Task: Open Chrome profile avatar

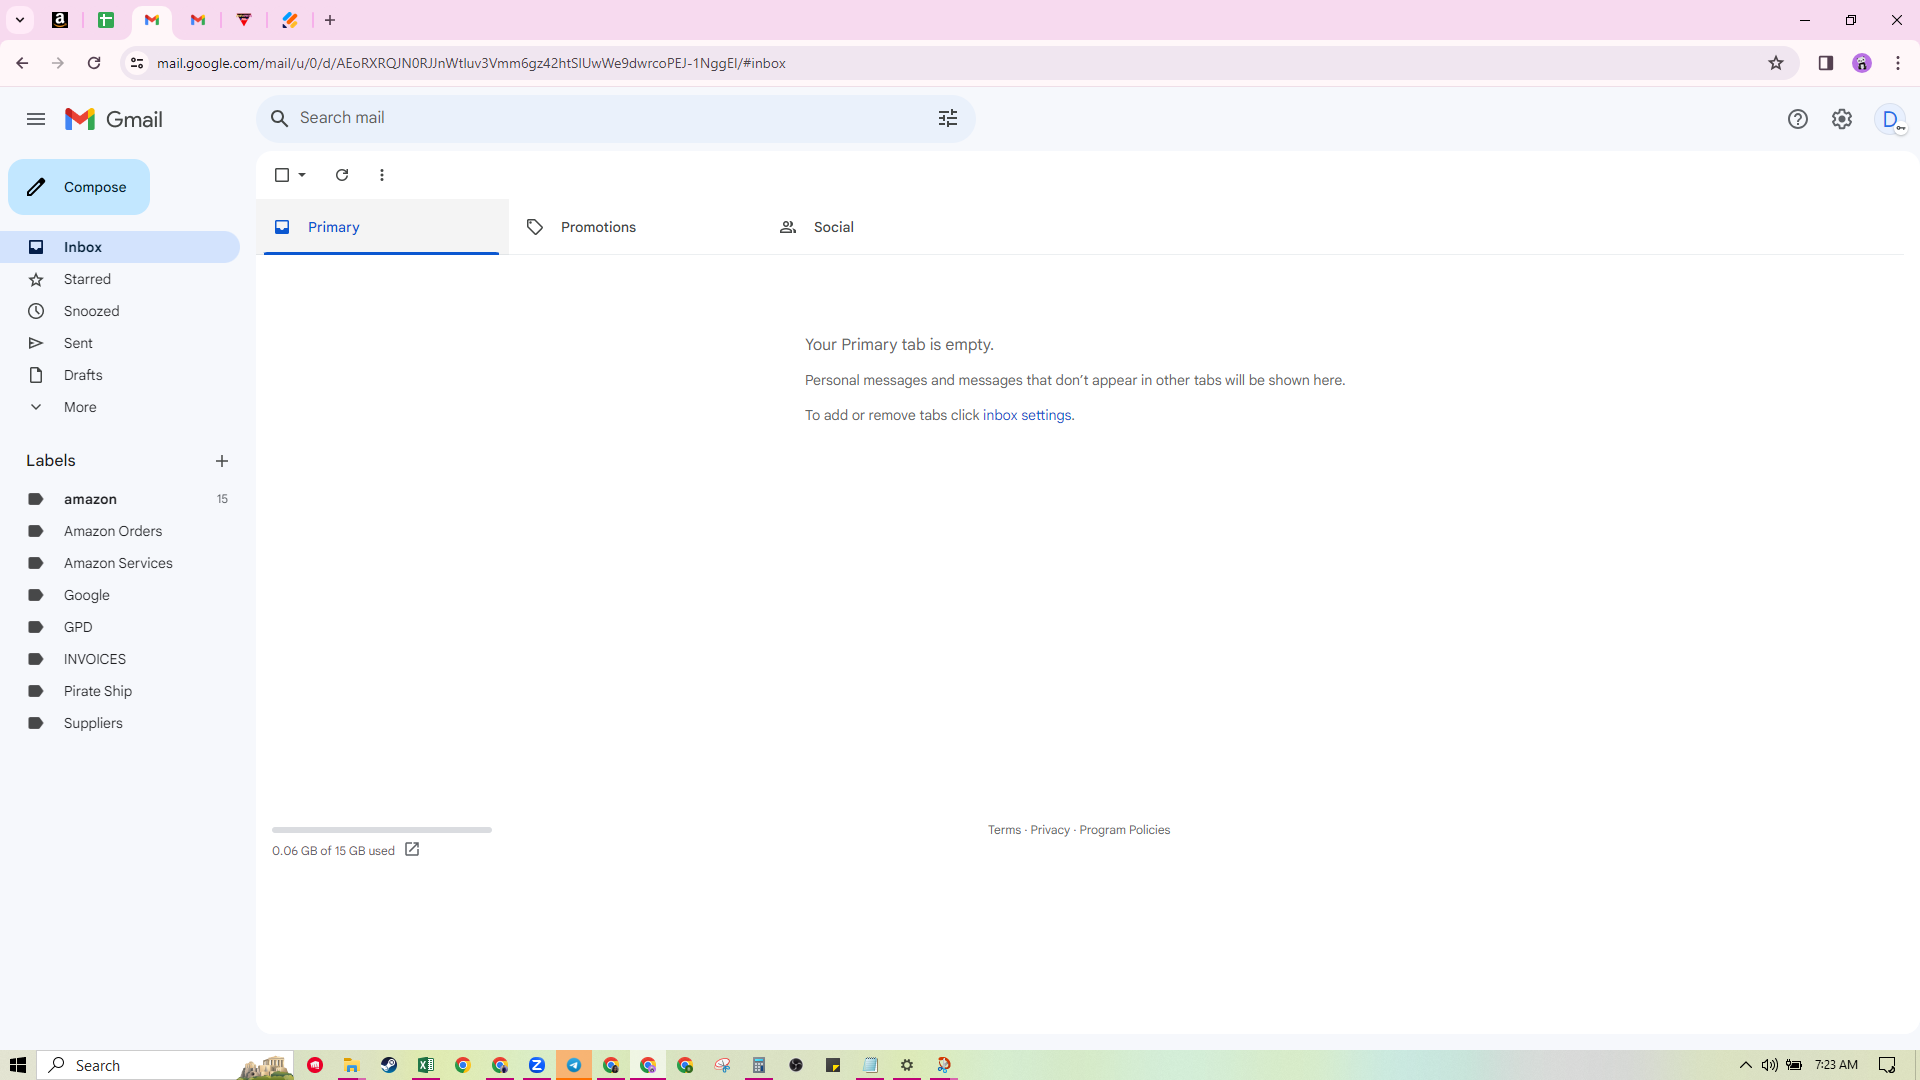Action: [x=1862, y=63]
